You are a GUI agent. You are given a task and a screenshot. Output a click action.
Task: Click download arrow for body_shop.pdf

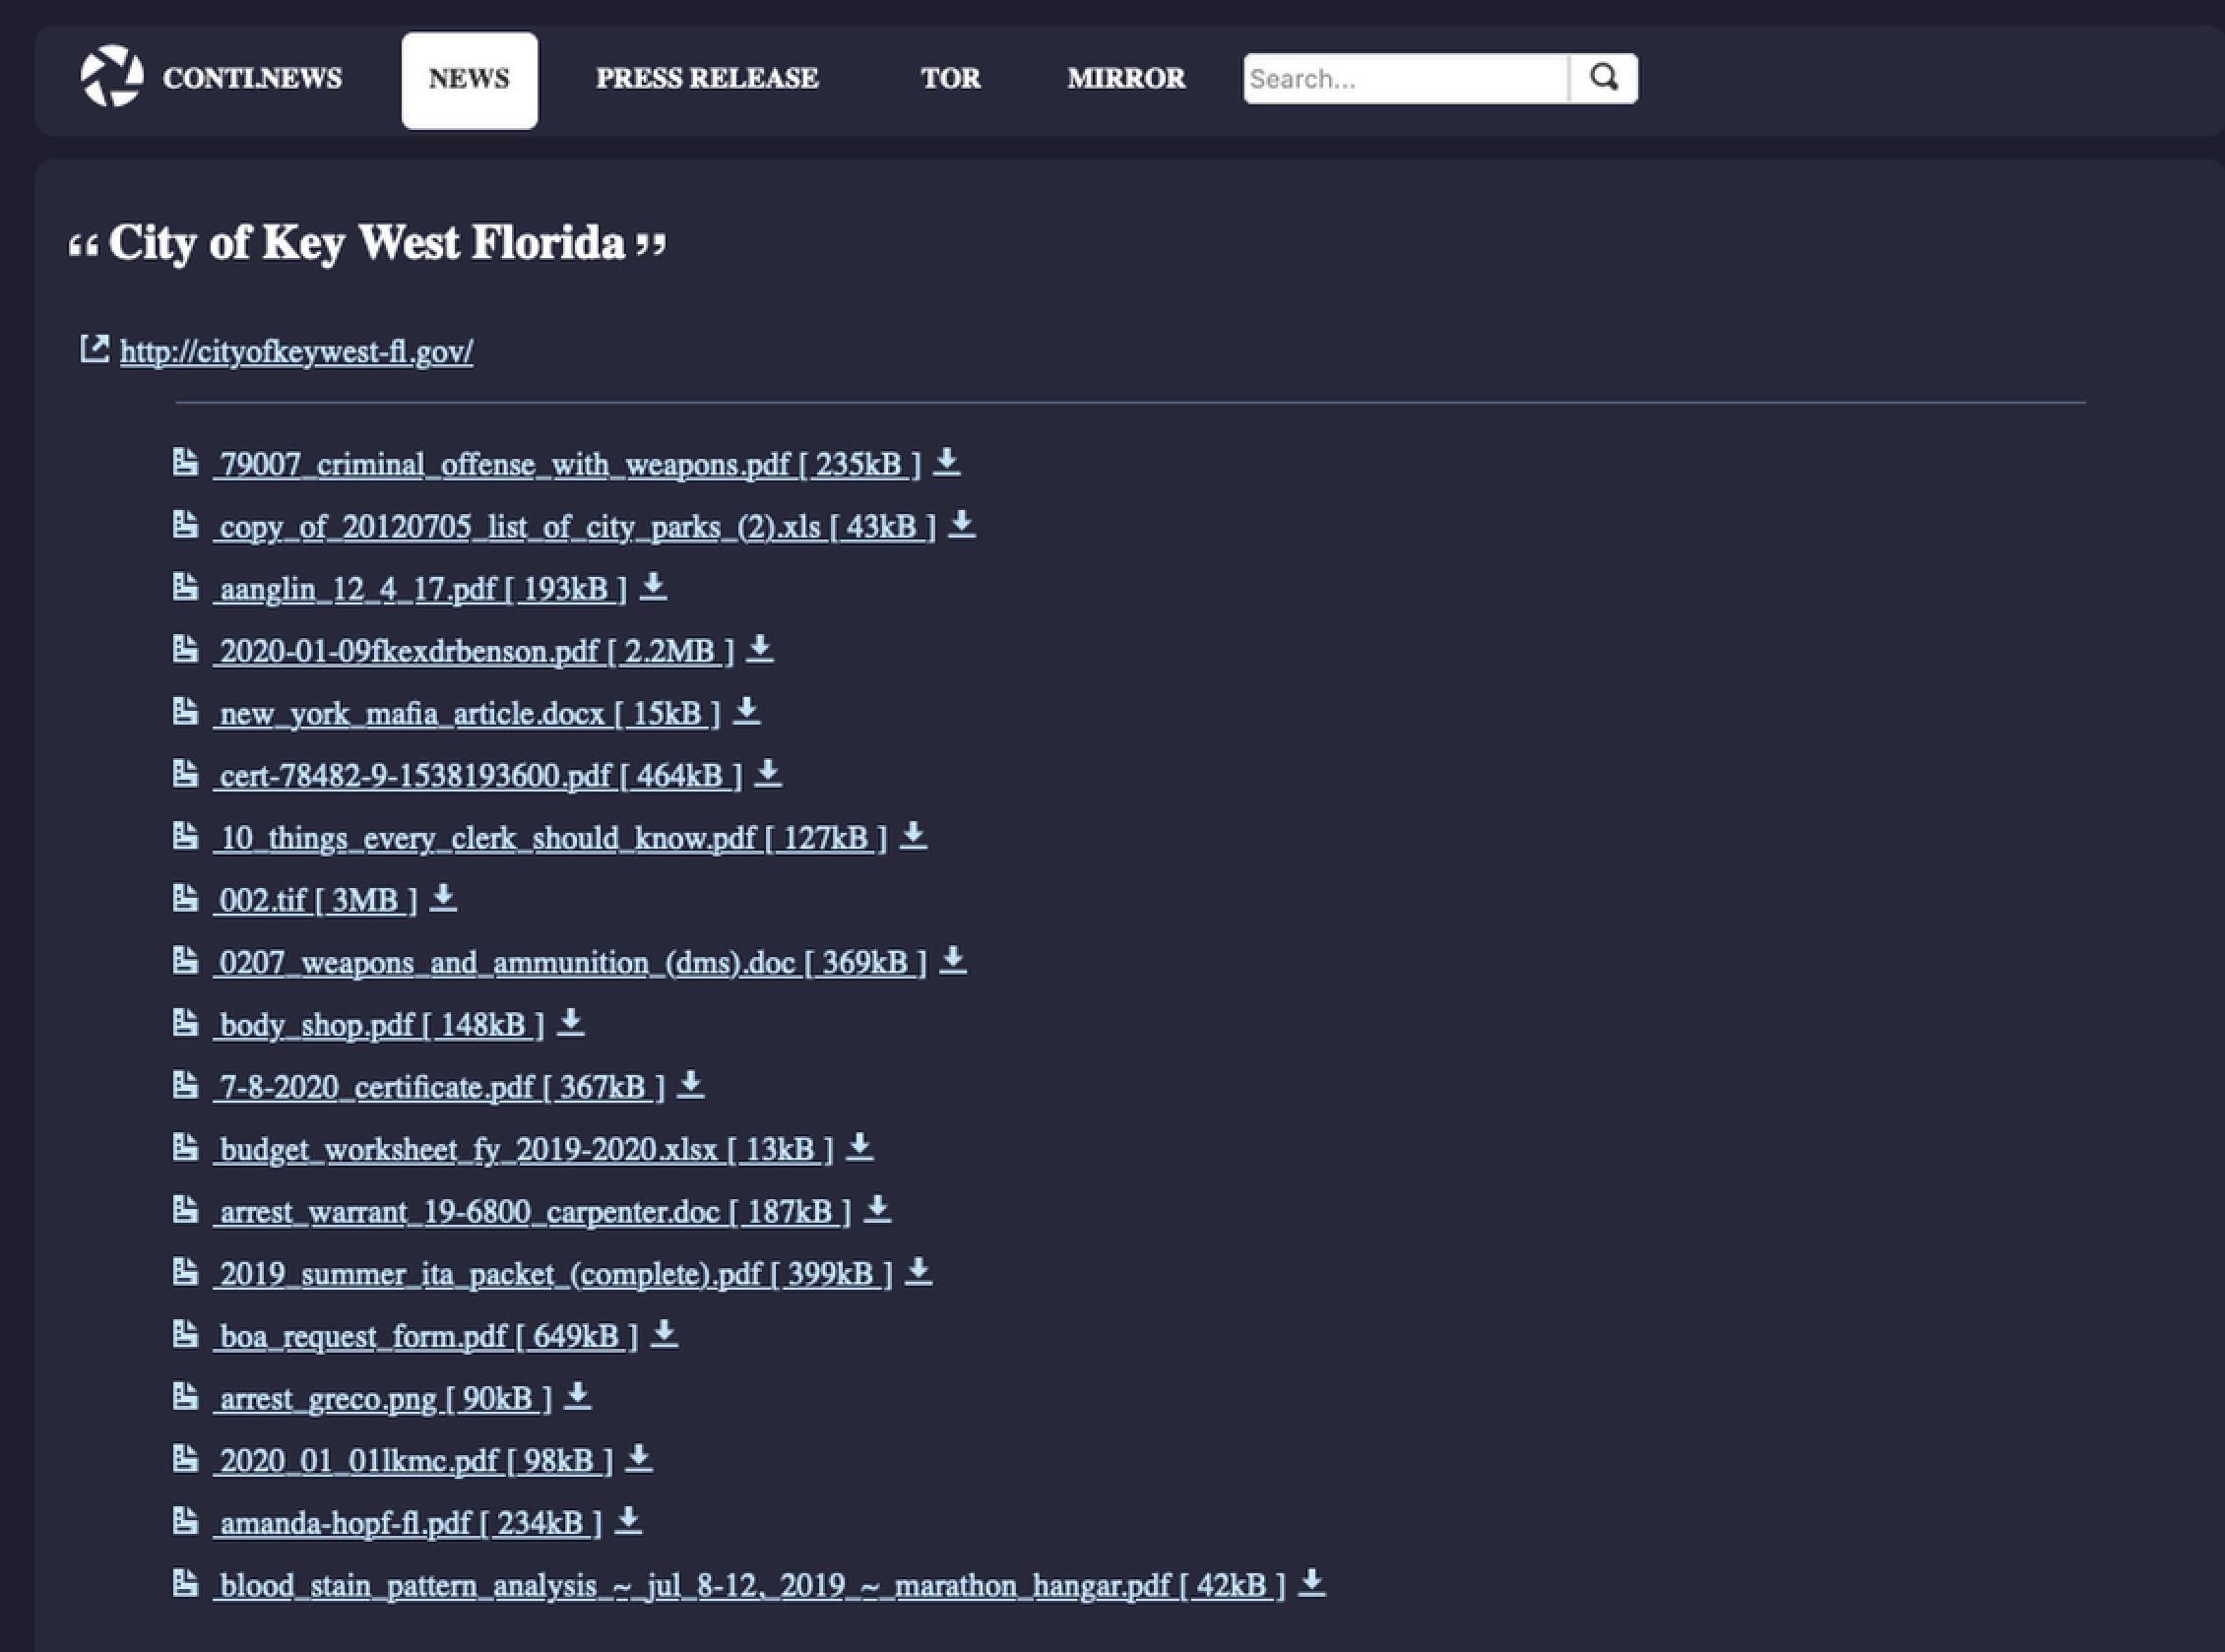point(571,1022)
